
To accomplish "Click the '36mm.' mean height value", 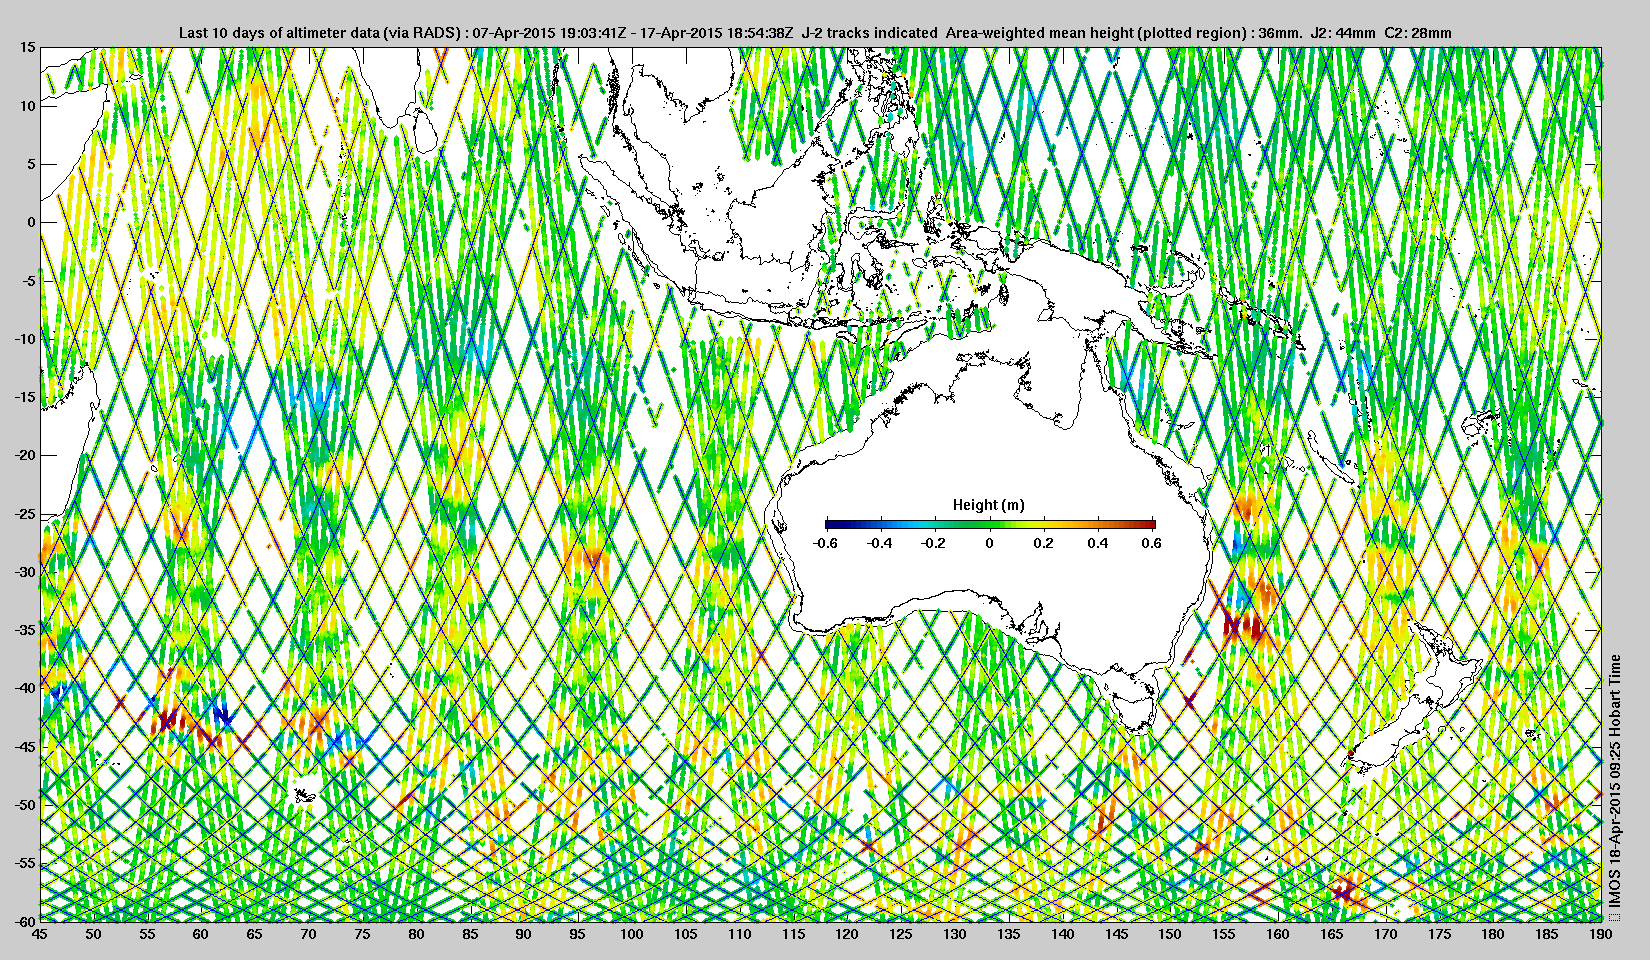I will pos(1280,33).
